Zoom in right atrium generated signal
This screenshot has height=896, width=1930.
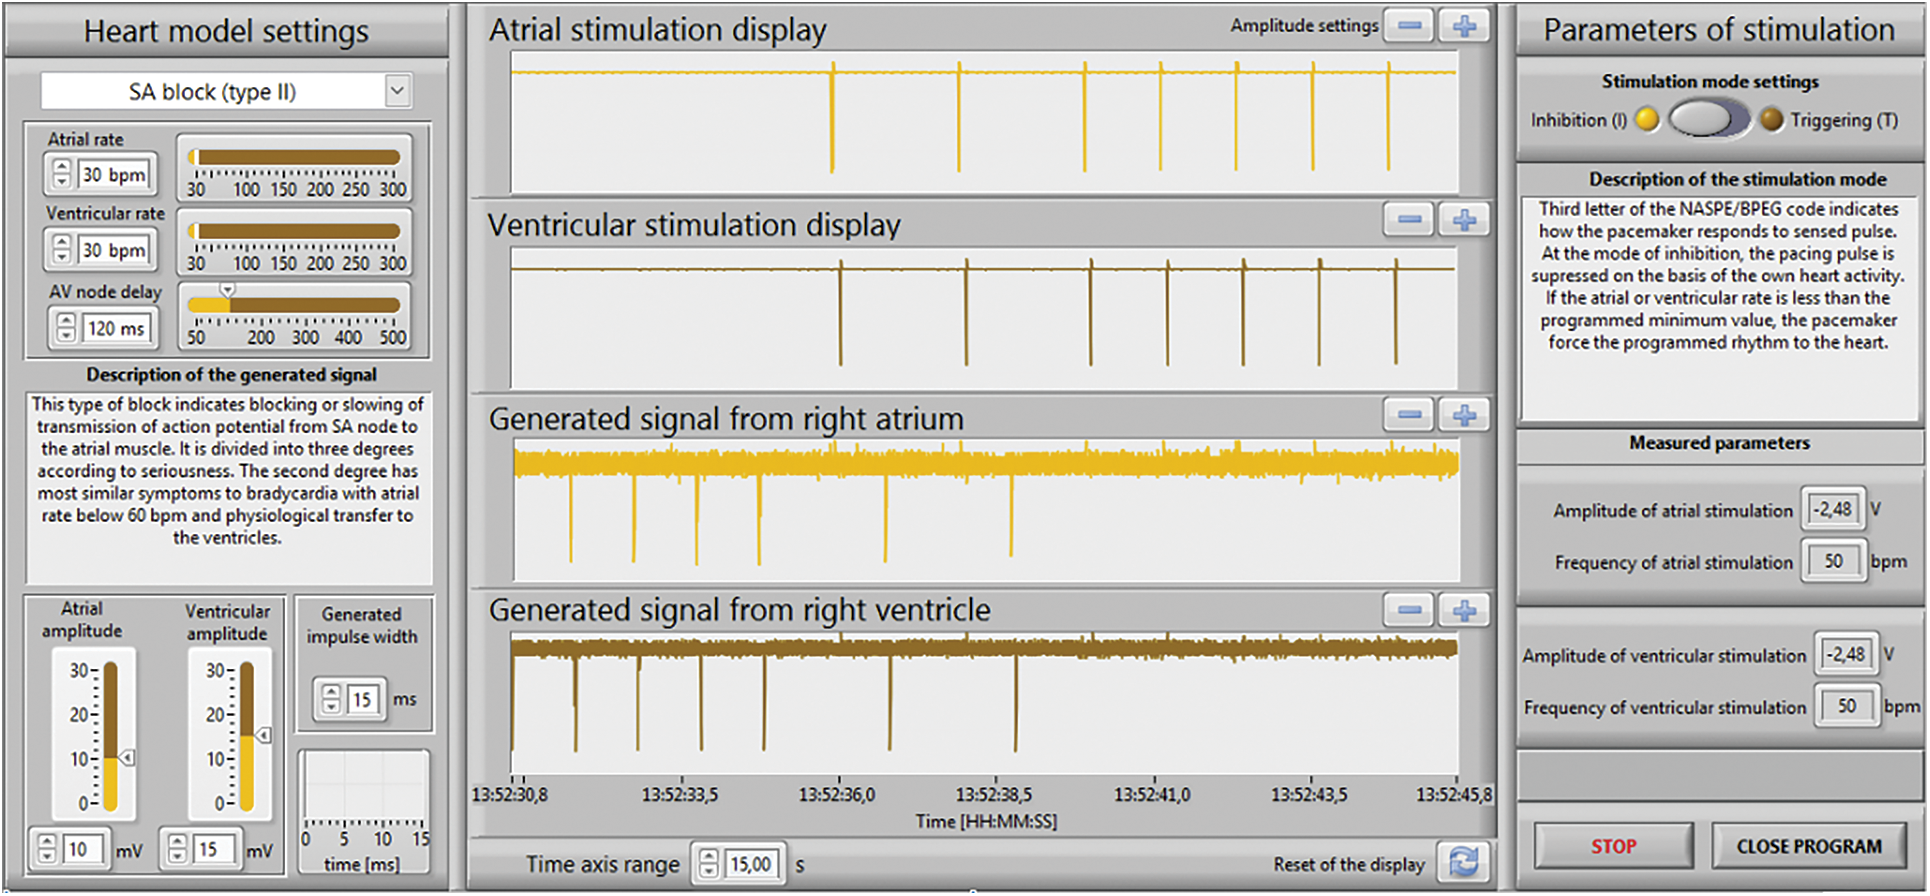(x=1464, y=415)
